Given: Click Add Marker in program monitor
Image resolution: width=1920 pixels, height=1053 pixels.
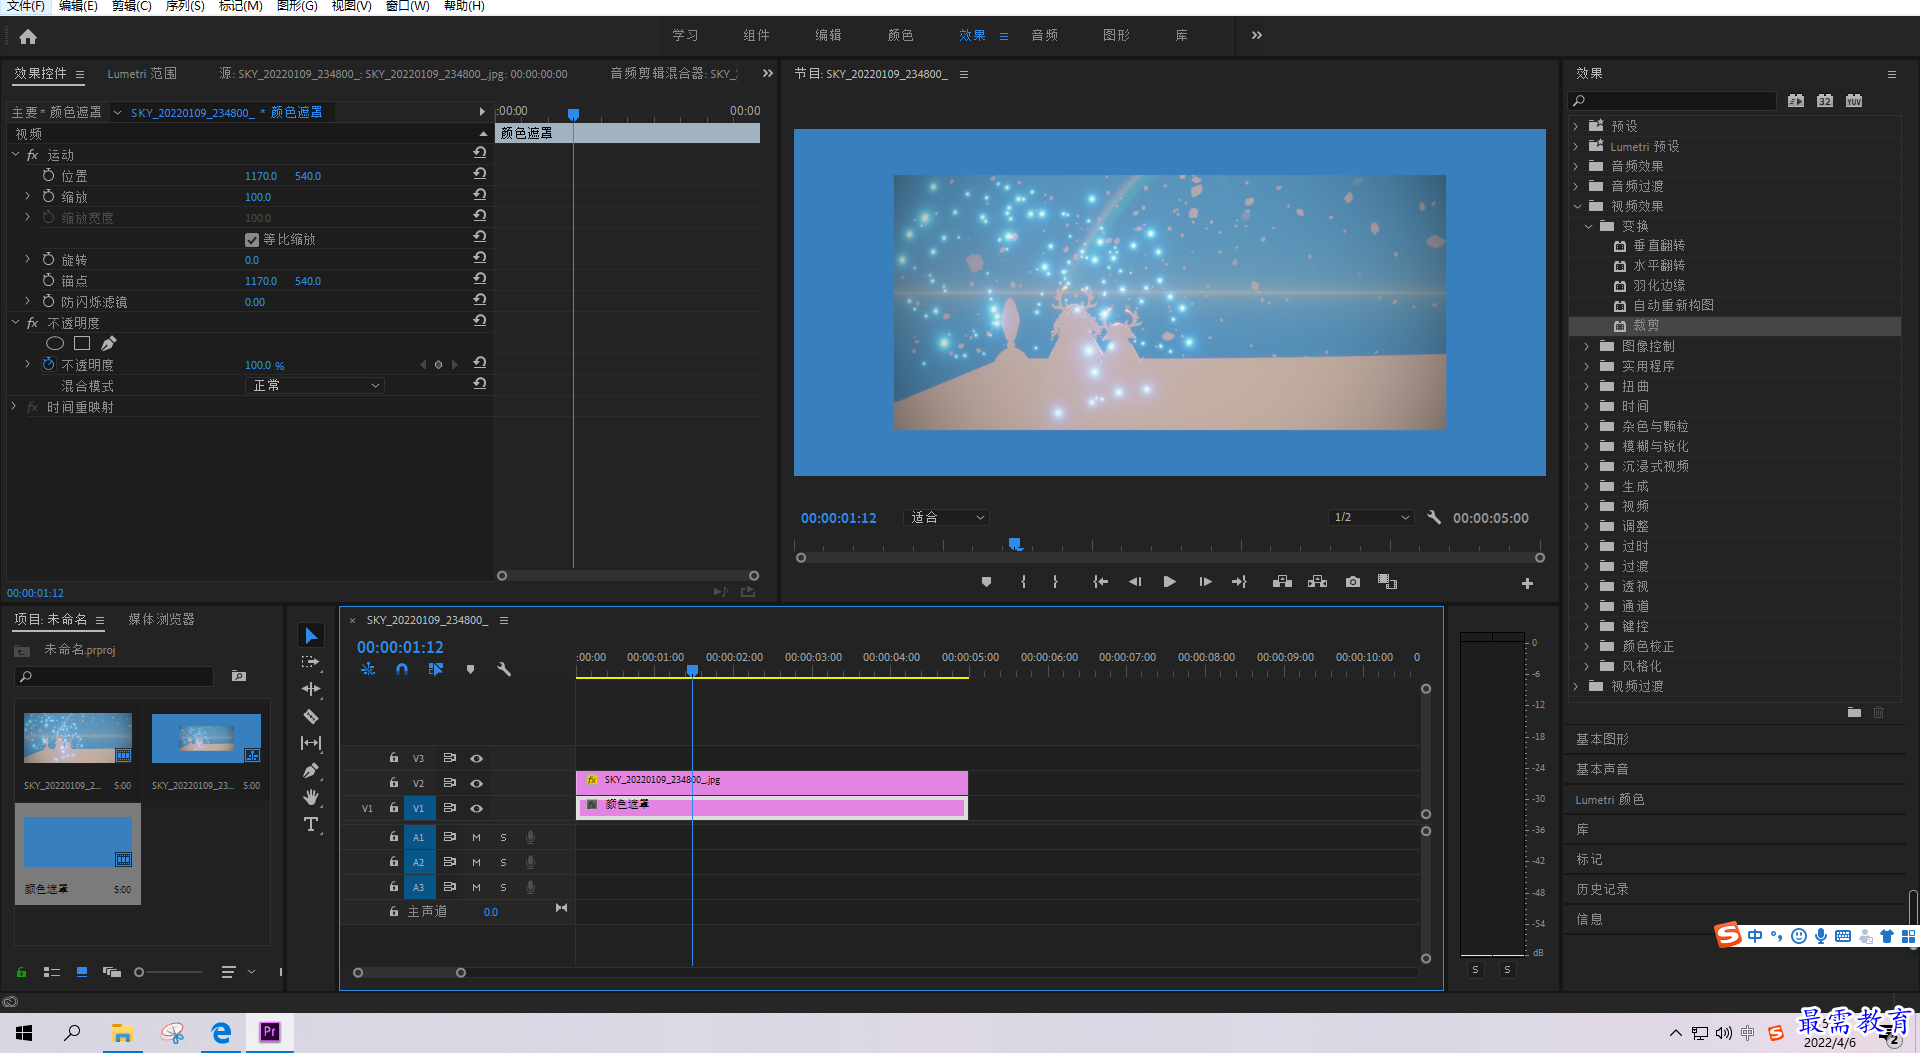Looking at the screenshot, I should pyautogui.click(x=986, y=582).
